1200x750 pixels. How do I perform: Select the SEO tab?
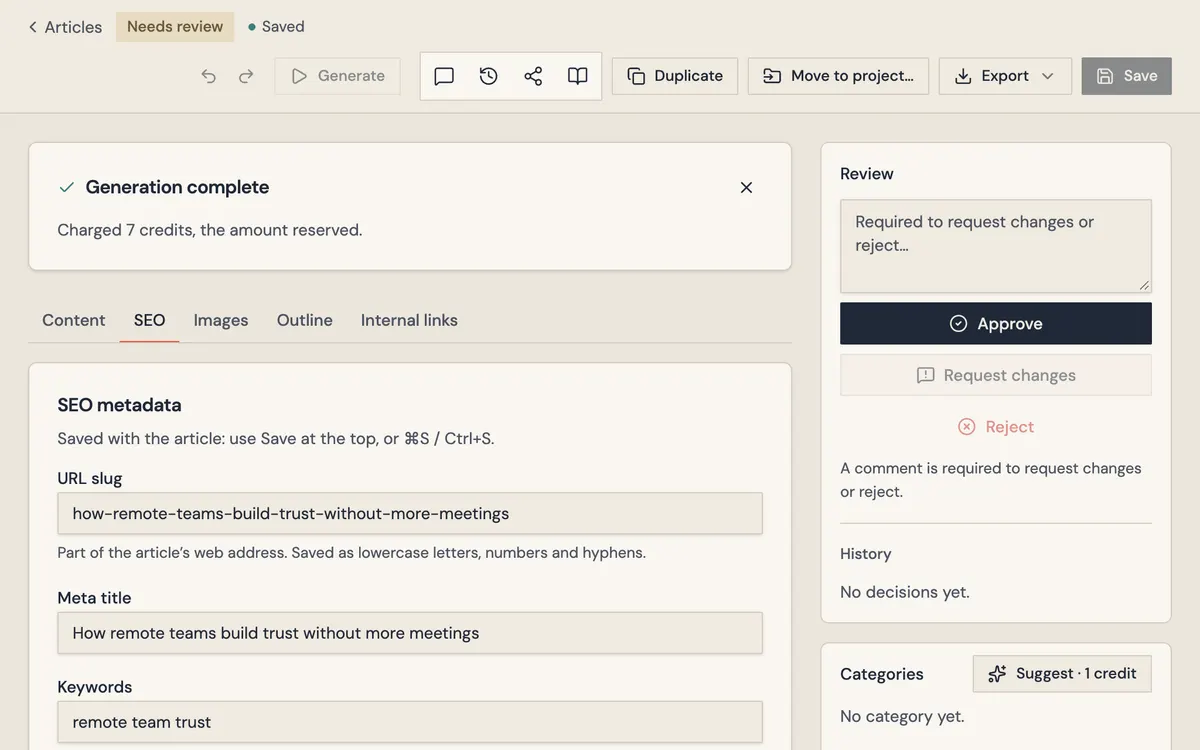coord(149,320)
